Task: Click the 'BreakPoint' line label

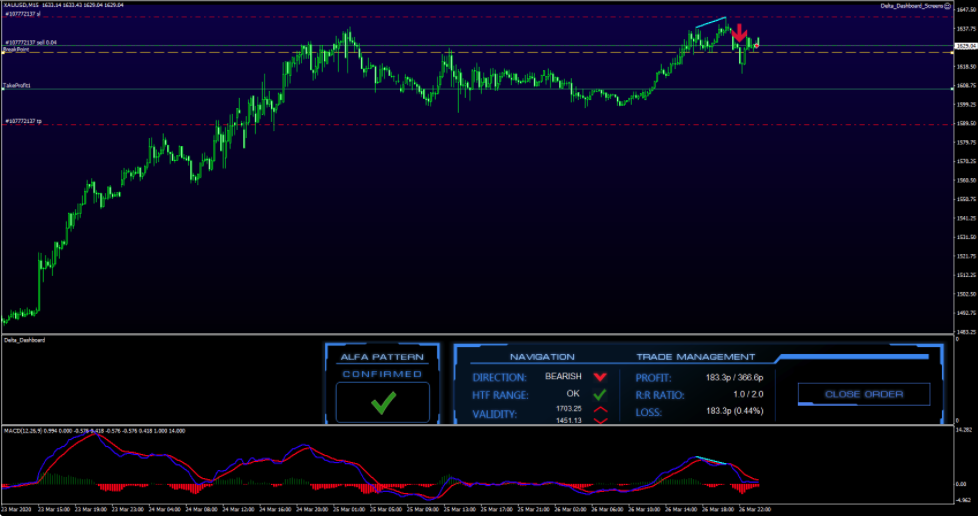Action: tap(16, 49)
